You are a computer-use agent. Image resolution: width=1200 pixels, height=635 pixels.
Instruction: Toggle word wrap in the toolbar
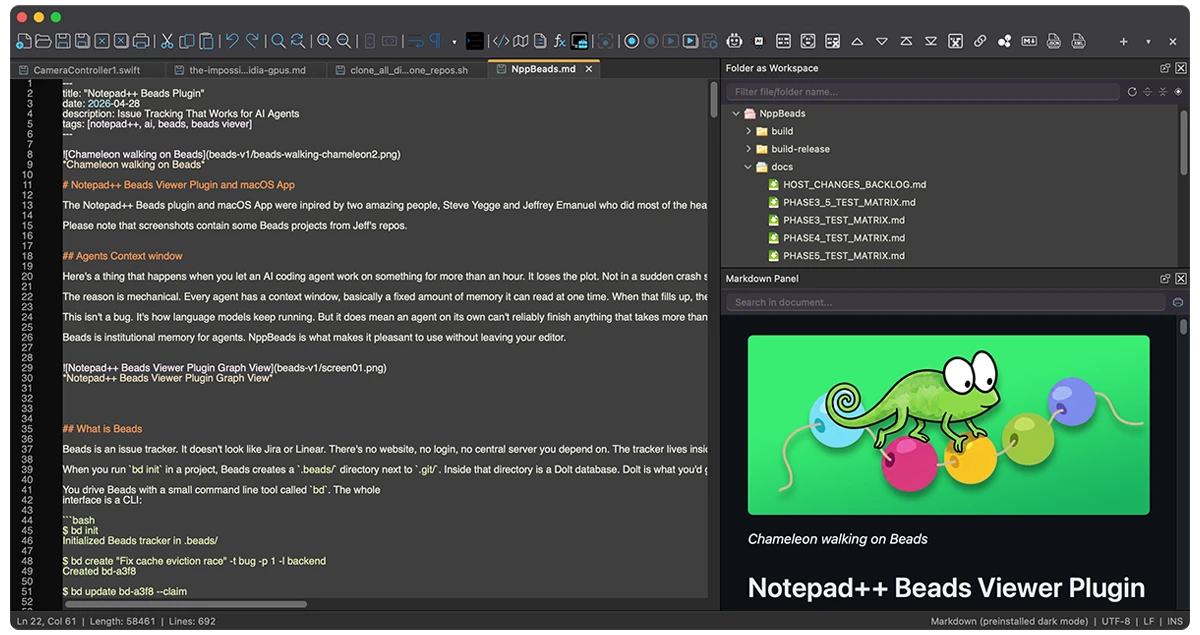415,41
